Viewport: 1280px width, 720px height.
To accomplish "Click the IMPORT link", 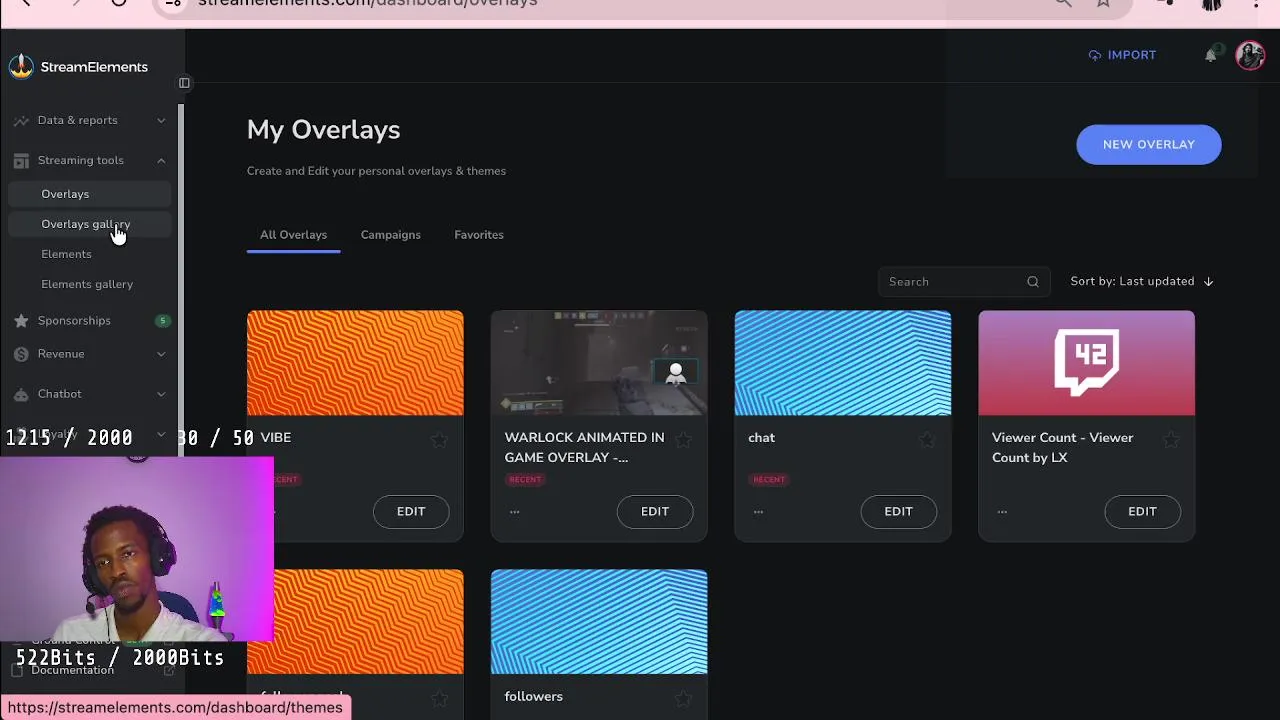I will (1122, 55).
